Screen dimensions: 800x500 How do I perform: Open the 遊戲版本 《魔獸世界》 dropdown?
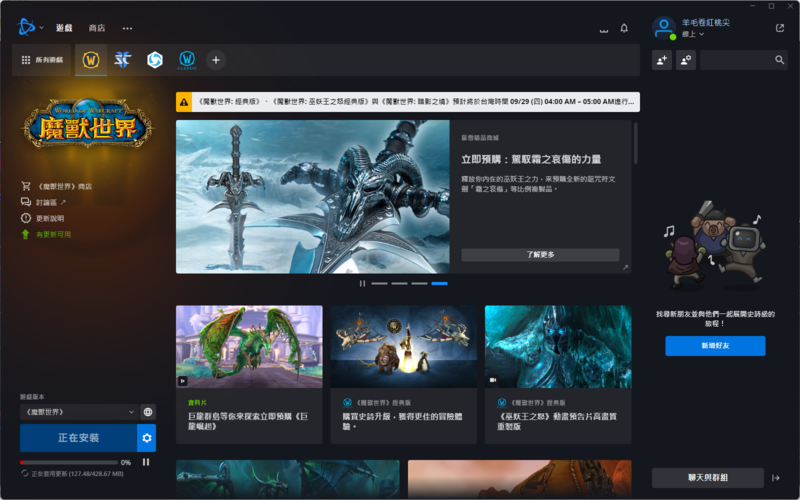(79, 412)
